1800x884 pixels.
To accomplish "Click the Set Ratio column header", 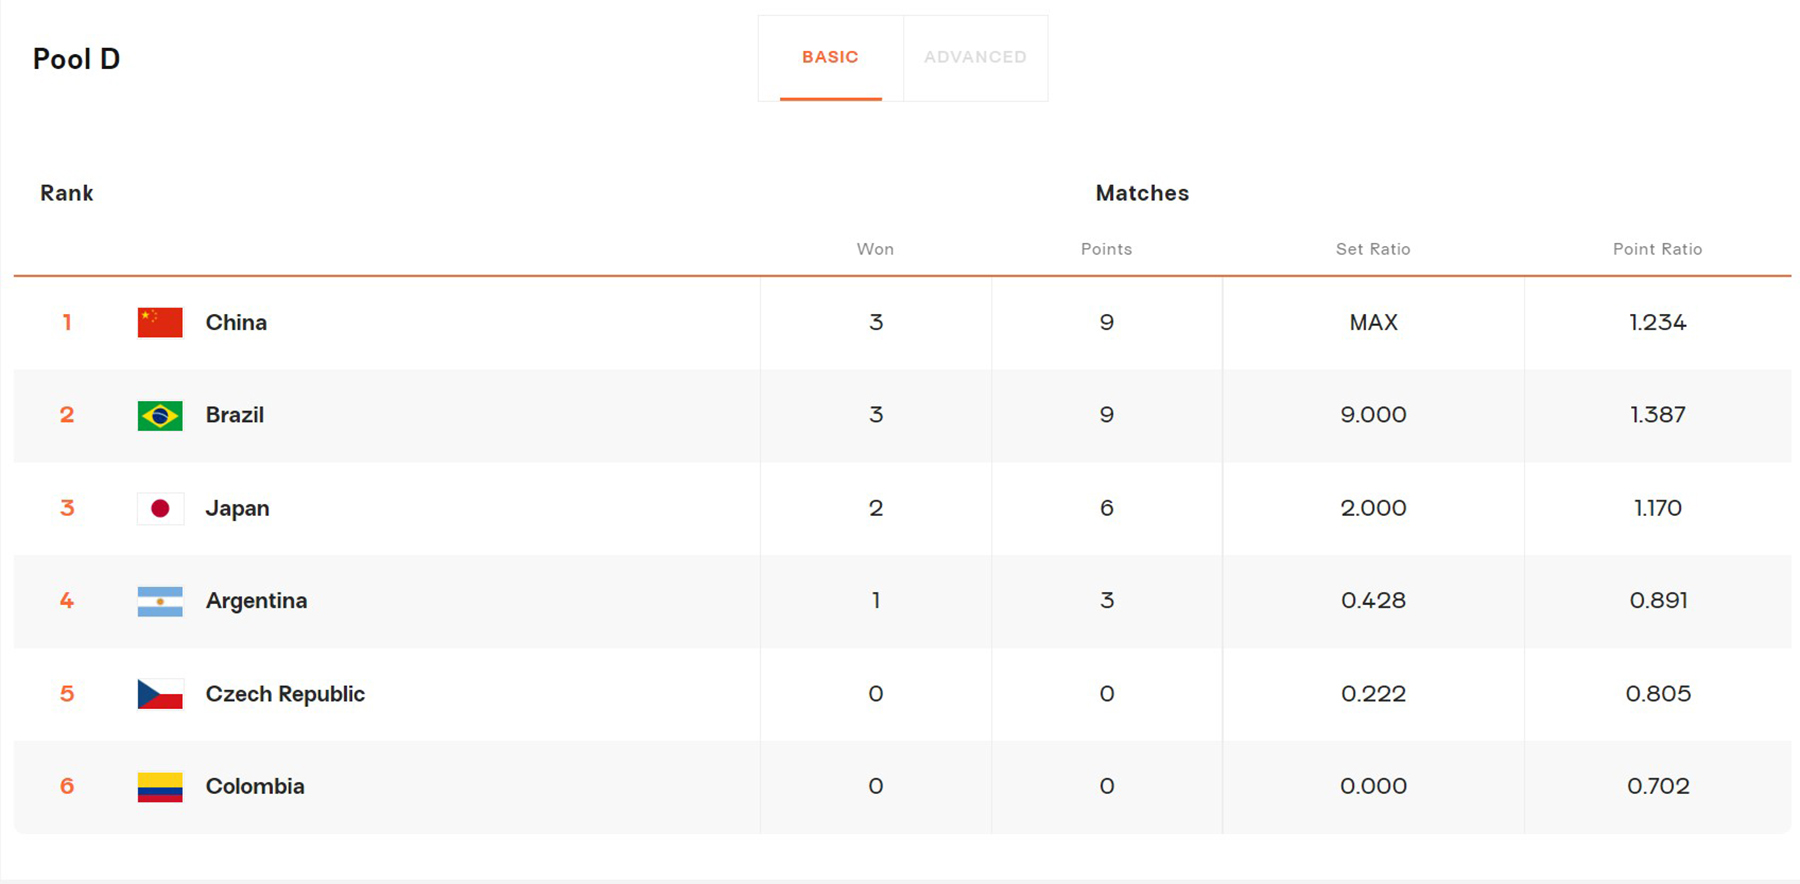I will pyautogui.click(x=1373, y=249).
